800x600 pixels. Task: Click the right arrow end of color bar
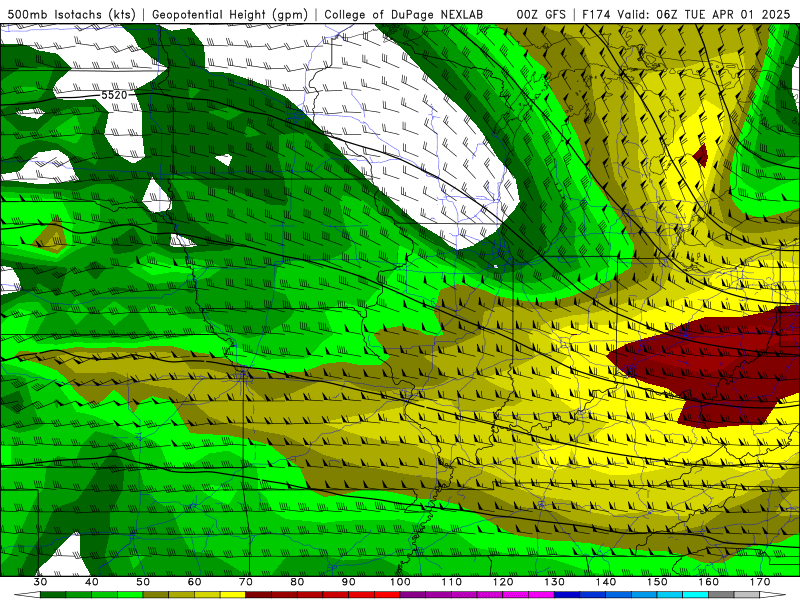click(773, 595)
